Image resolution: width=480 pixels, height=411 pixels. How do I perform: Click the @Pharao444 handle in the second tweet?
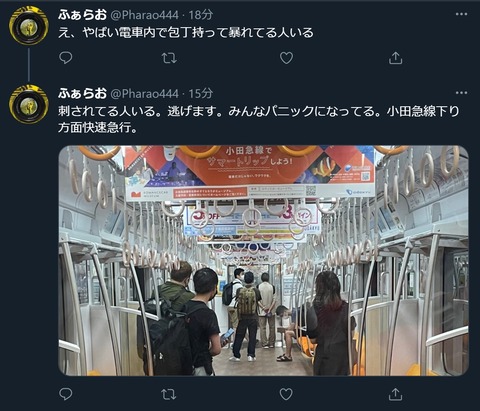pos(144,94)
